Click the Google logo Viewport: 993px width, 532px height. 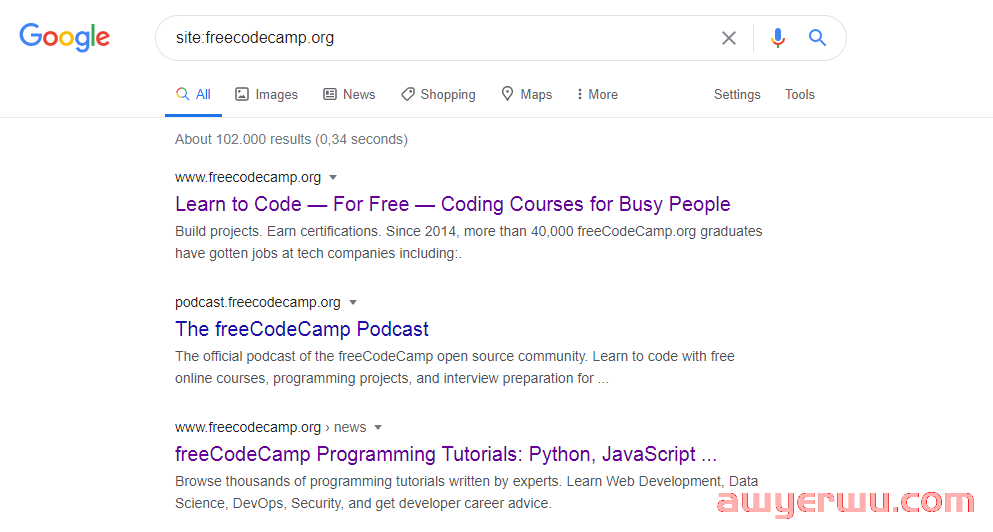click(x=65, y=37)
